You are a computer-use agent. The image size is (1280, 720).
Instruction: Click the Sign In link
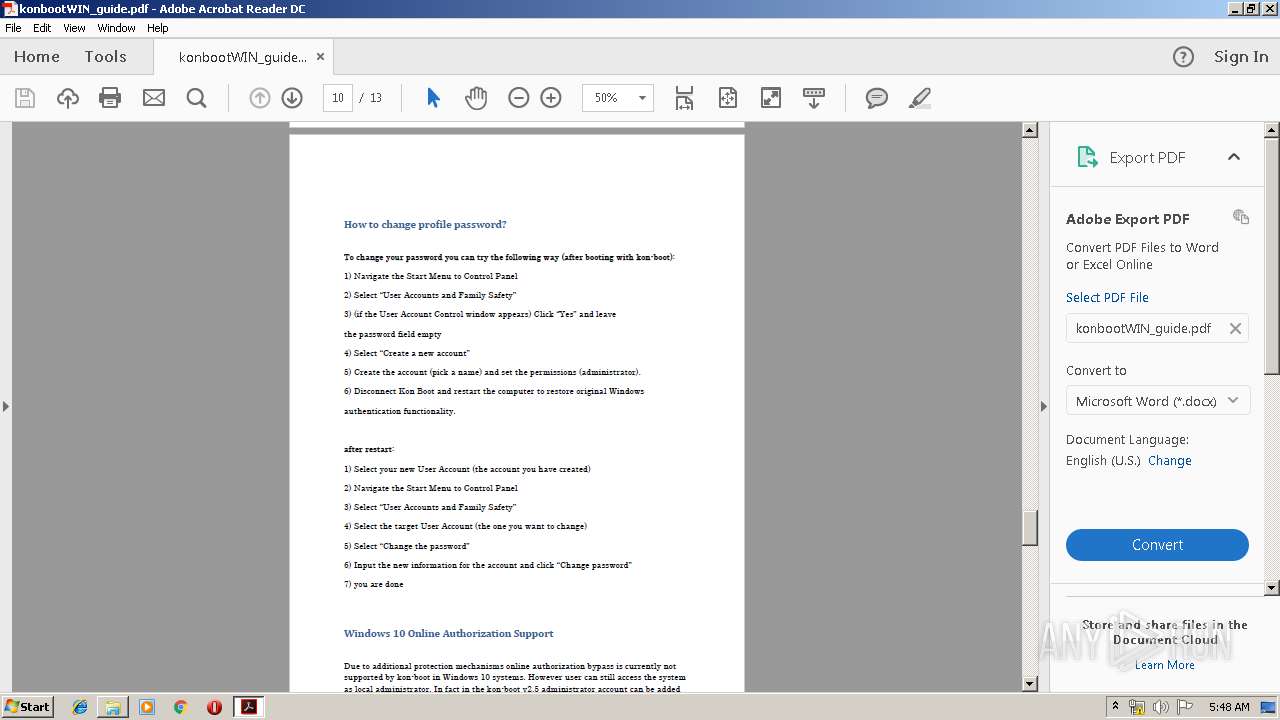point(1241,57)
